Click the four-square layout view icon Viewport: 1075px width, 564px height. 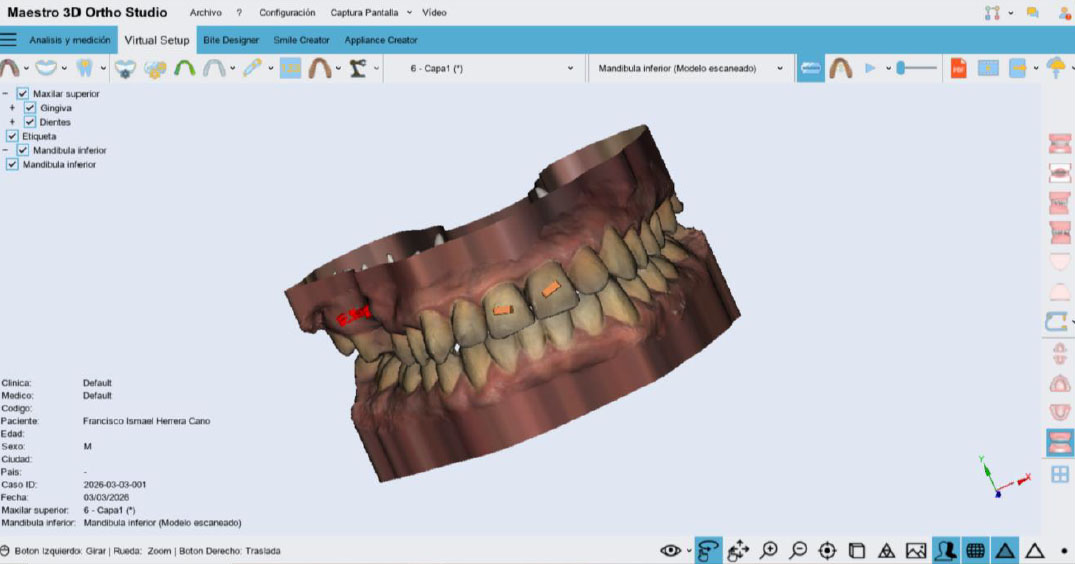pyautogui.click(x=1060, y=474)
